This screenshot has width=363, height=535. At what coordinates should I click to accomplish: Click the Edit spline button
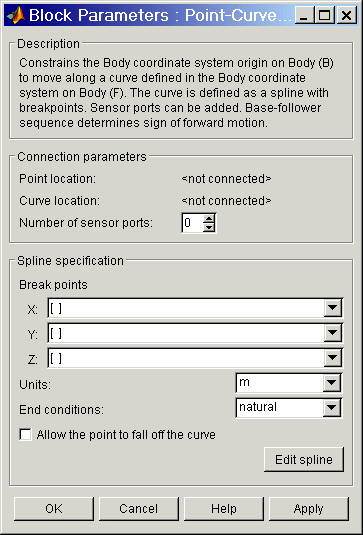point(304,460)
